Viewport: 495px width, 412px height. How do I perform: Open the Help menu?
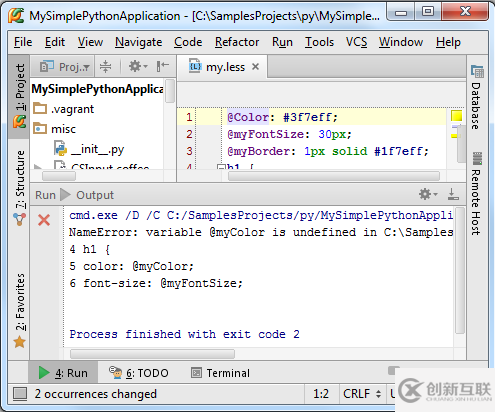[x=448, y=42]
